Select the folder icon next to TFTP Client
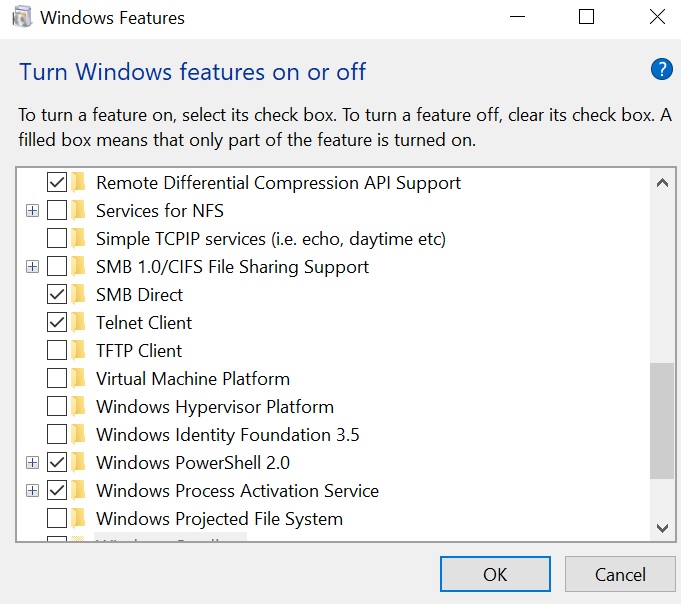Image resolution: width=681 pixels, height=604 pixels. [x=79, y=351]
